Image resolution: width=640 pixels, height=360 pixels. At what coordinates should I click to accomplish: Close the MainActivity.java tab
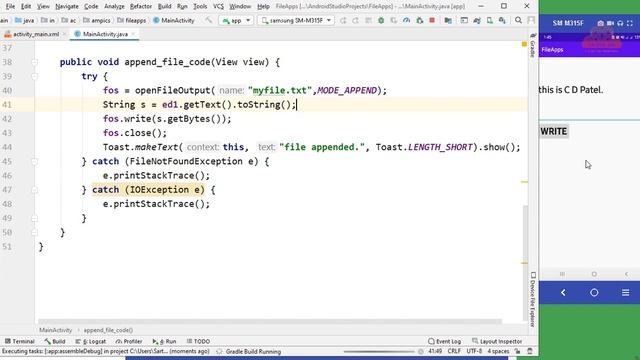[133, 34]
